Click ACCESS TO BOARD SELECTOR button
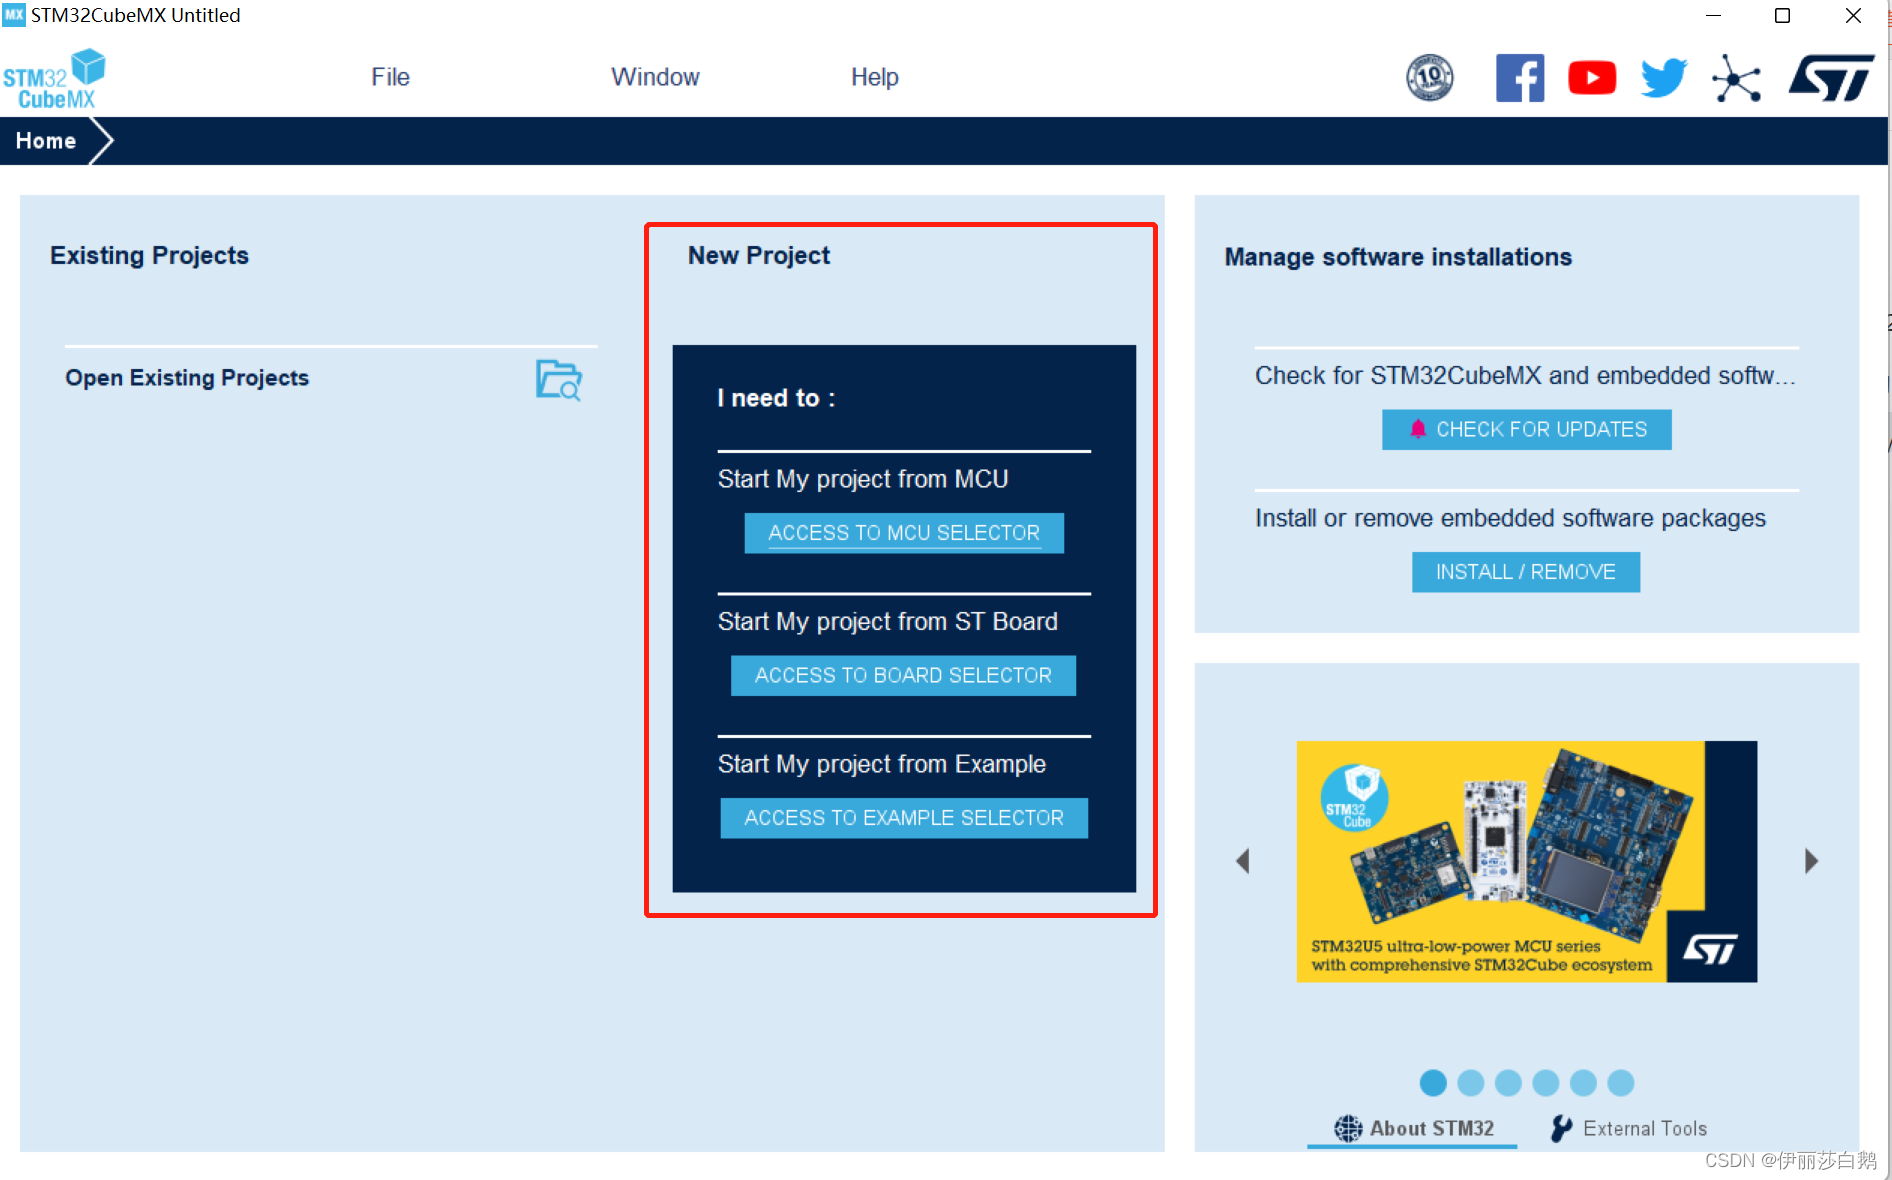This screenshot has width=1892, height=1180. click(x=903, y=675)
